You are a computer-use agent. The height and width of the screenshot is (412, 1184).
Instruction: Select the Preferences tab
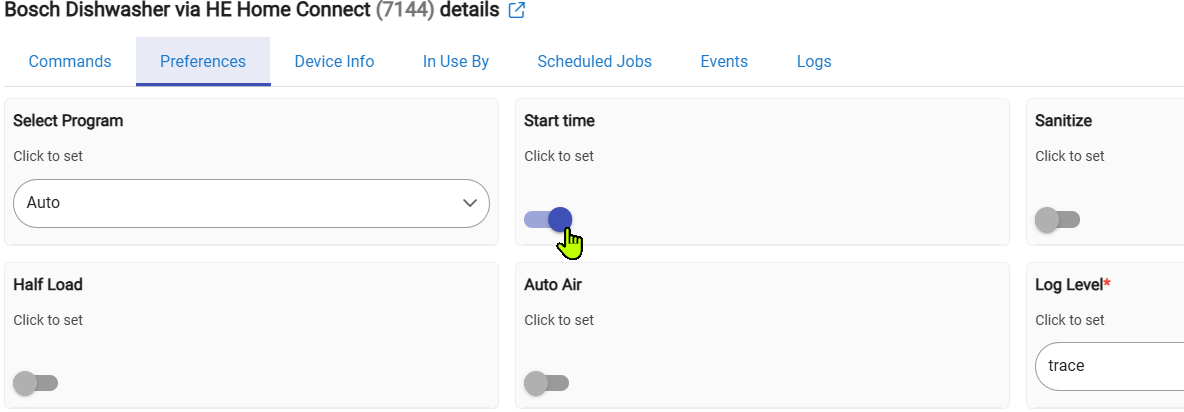203,62
